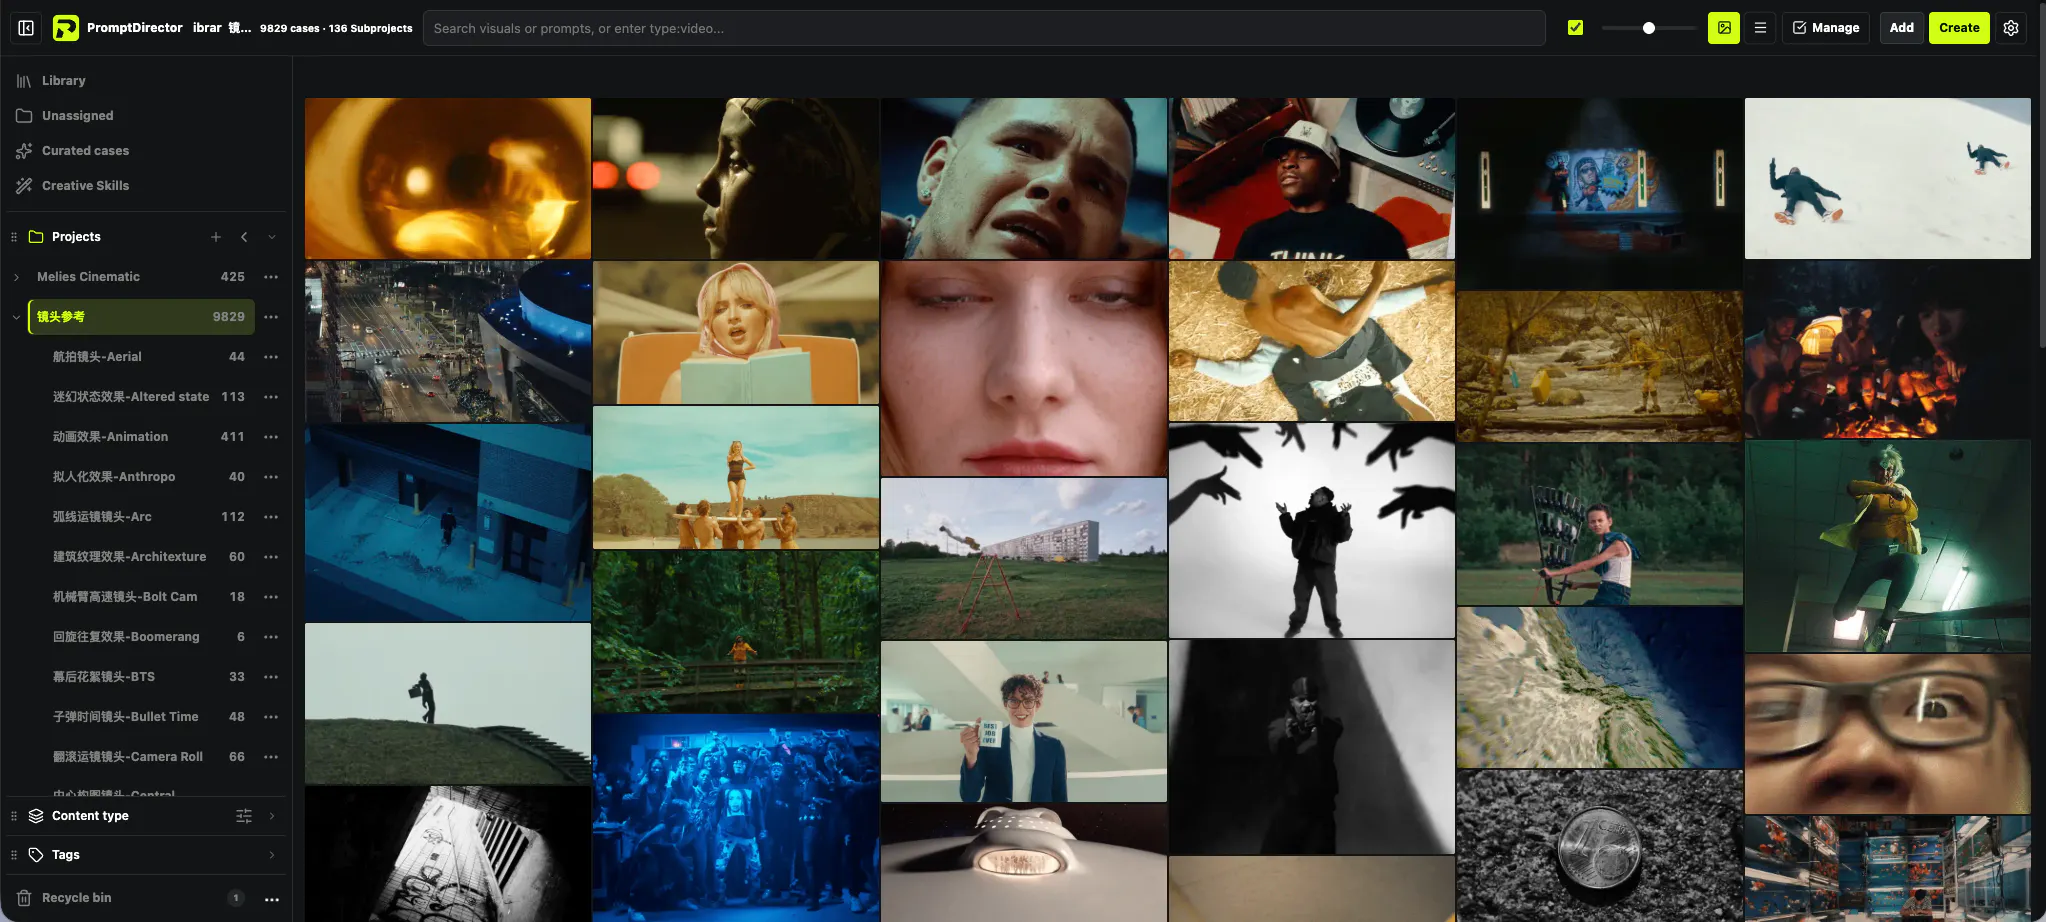Select 幕后花絮镜头-BTS subproject
Screen dimensions: 2046x922
click(148, 677)
